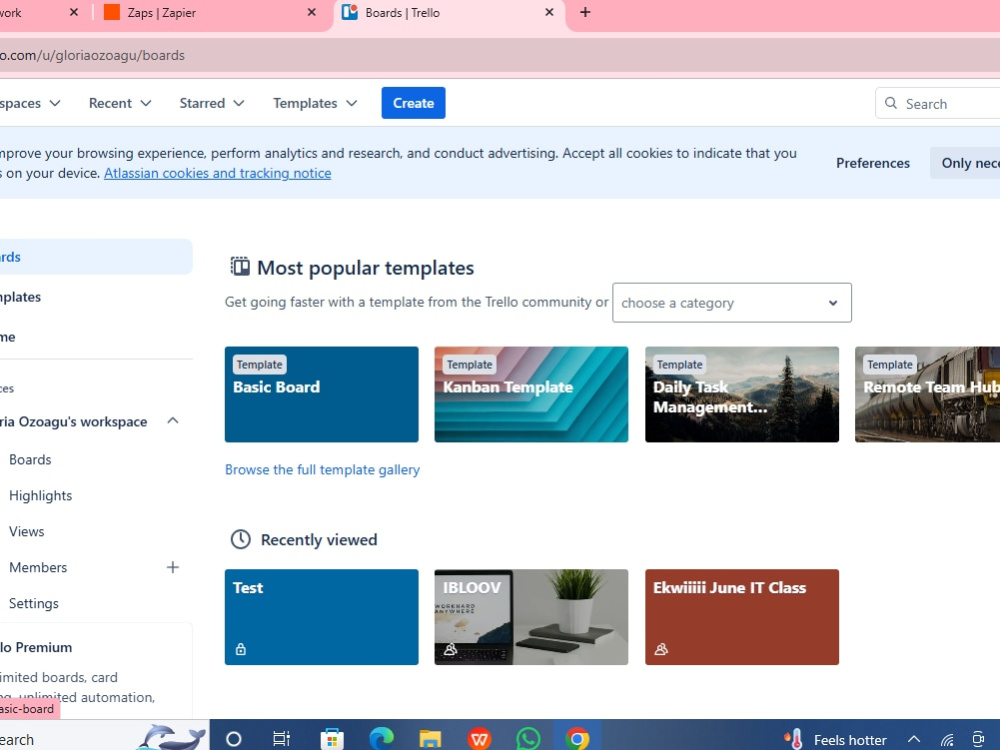Click the workspace icon on Ekwiiiii board
The width and height of the screenshot is (1000, 750).
tap(661, 649)
